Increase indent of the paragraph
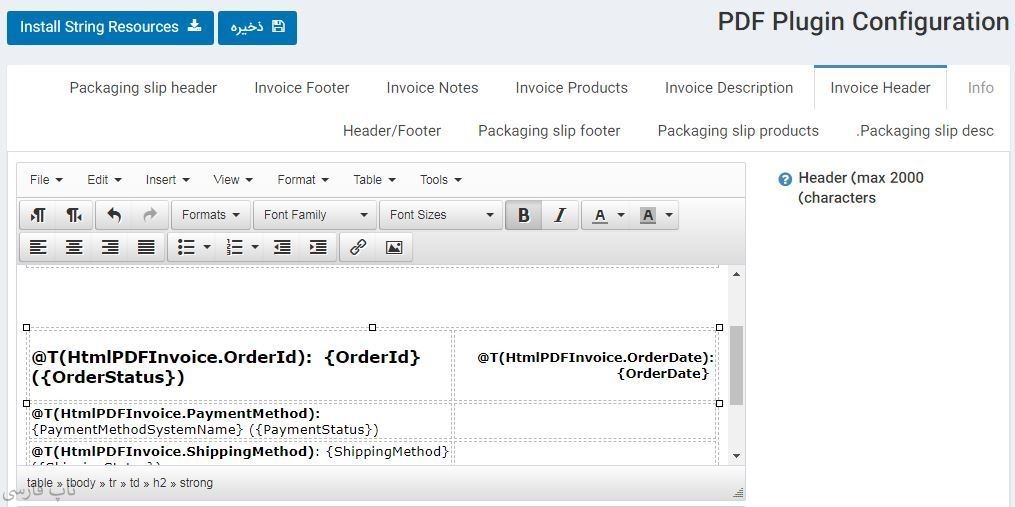 pos(318,247)
